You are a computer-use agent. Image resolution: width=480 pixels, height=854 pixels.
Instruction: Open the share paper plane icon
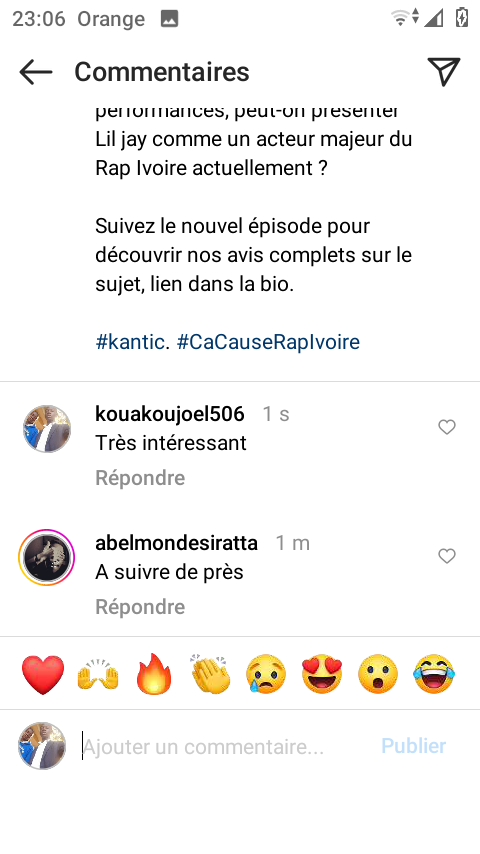point(444,71)
